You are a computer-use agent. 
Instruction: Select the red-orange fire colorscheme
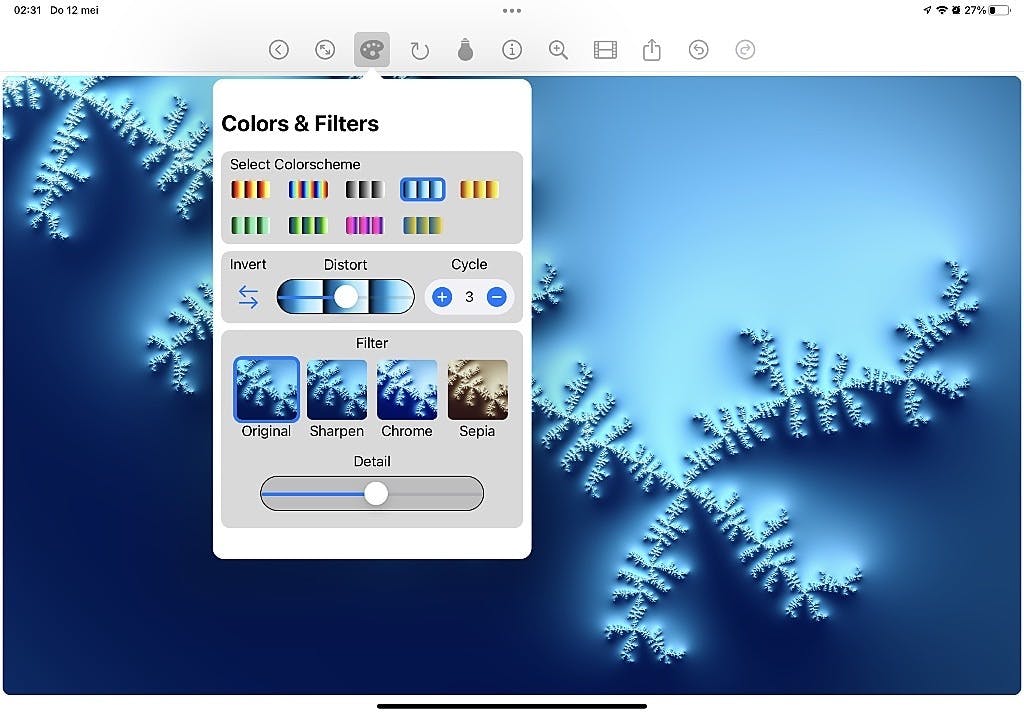click(250, 189)
